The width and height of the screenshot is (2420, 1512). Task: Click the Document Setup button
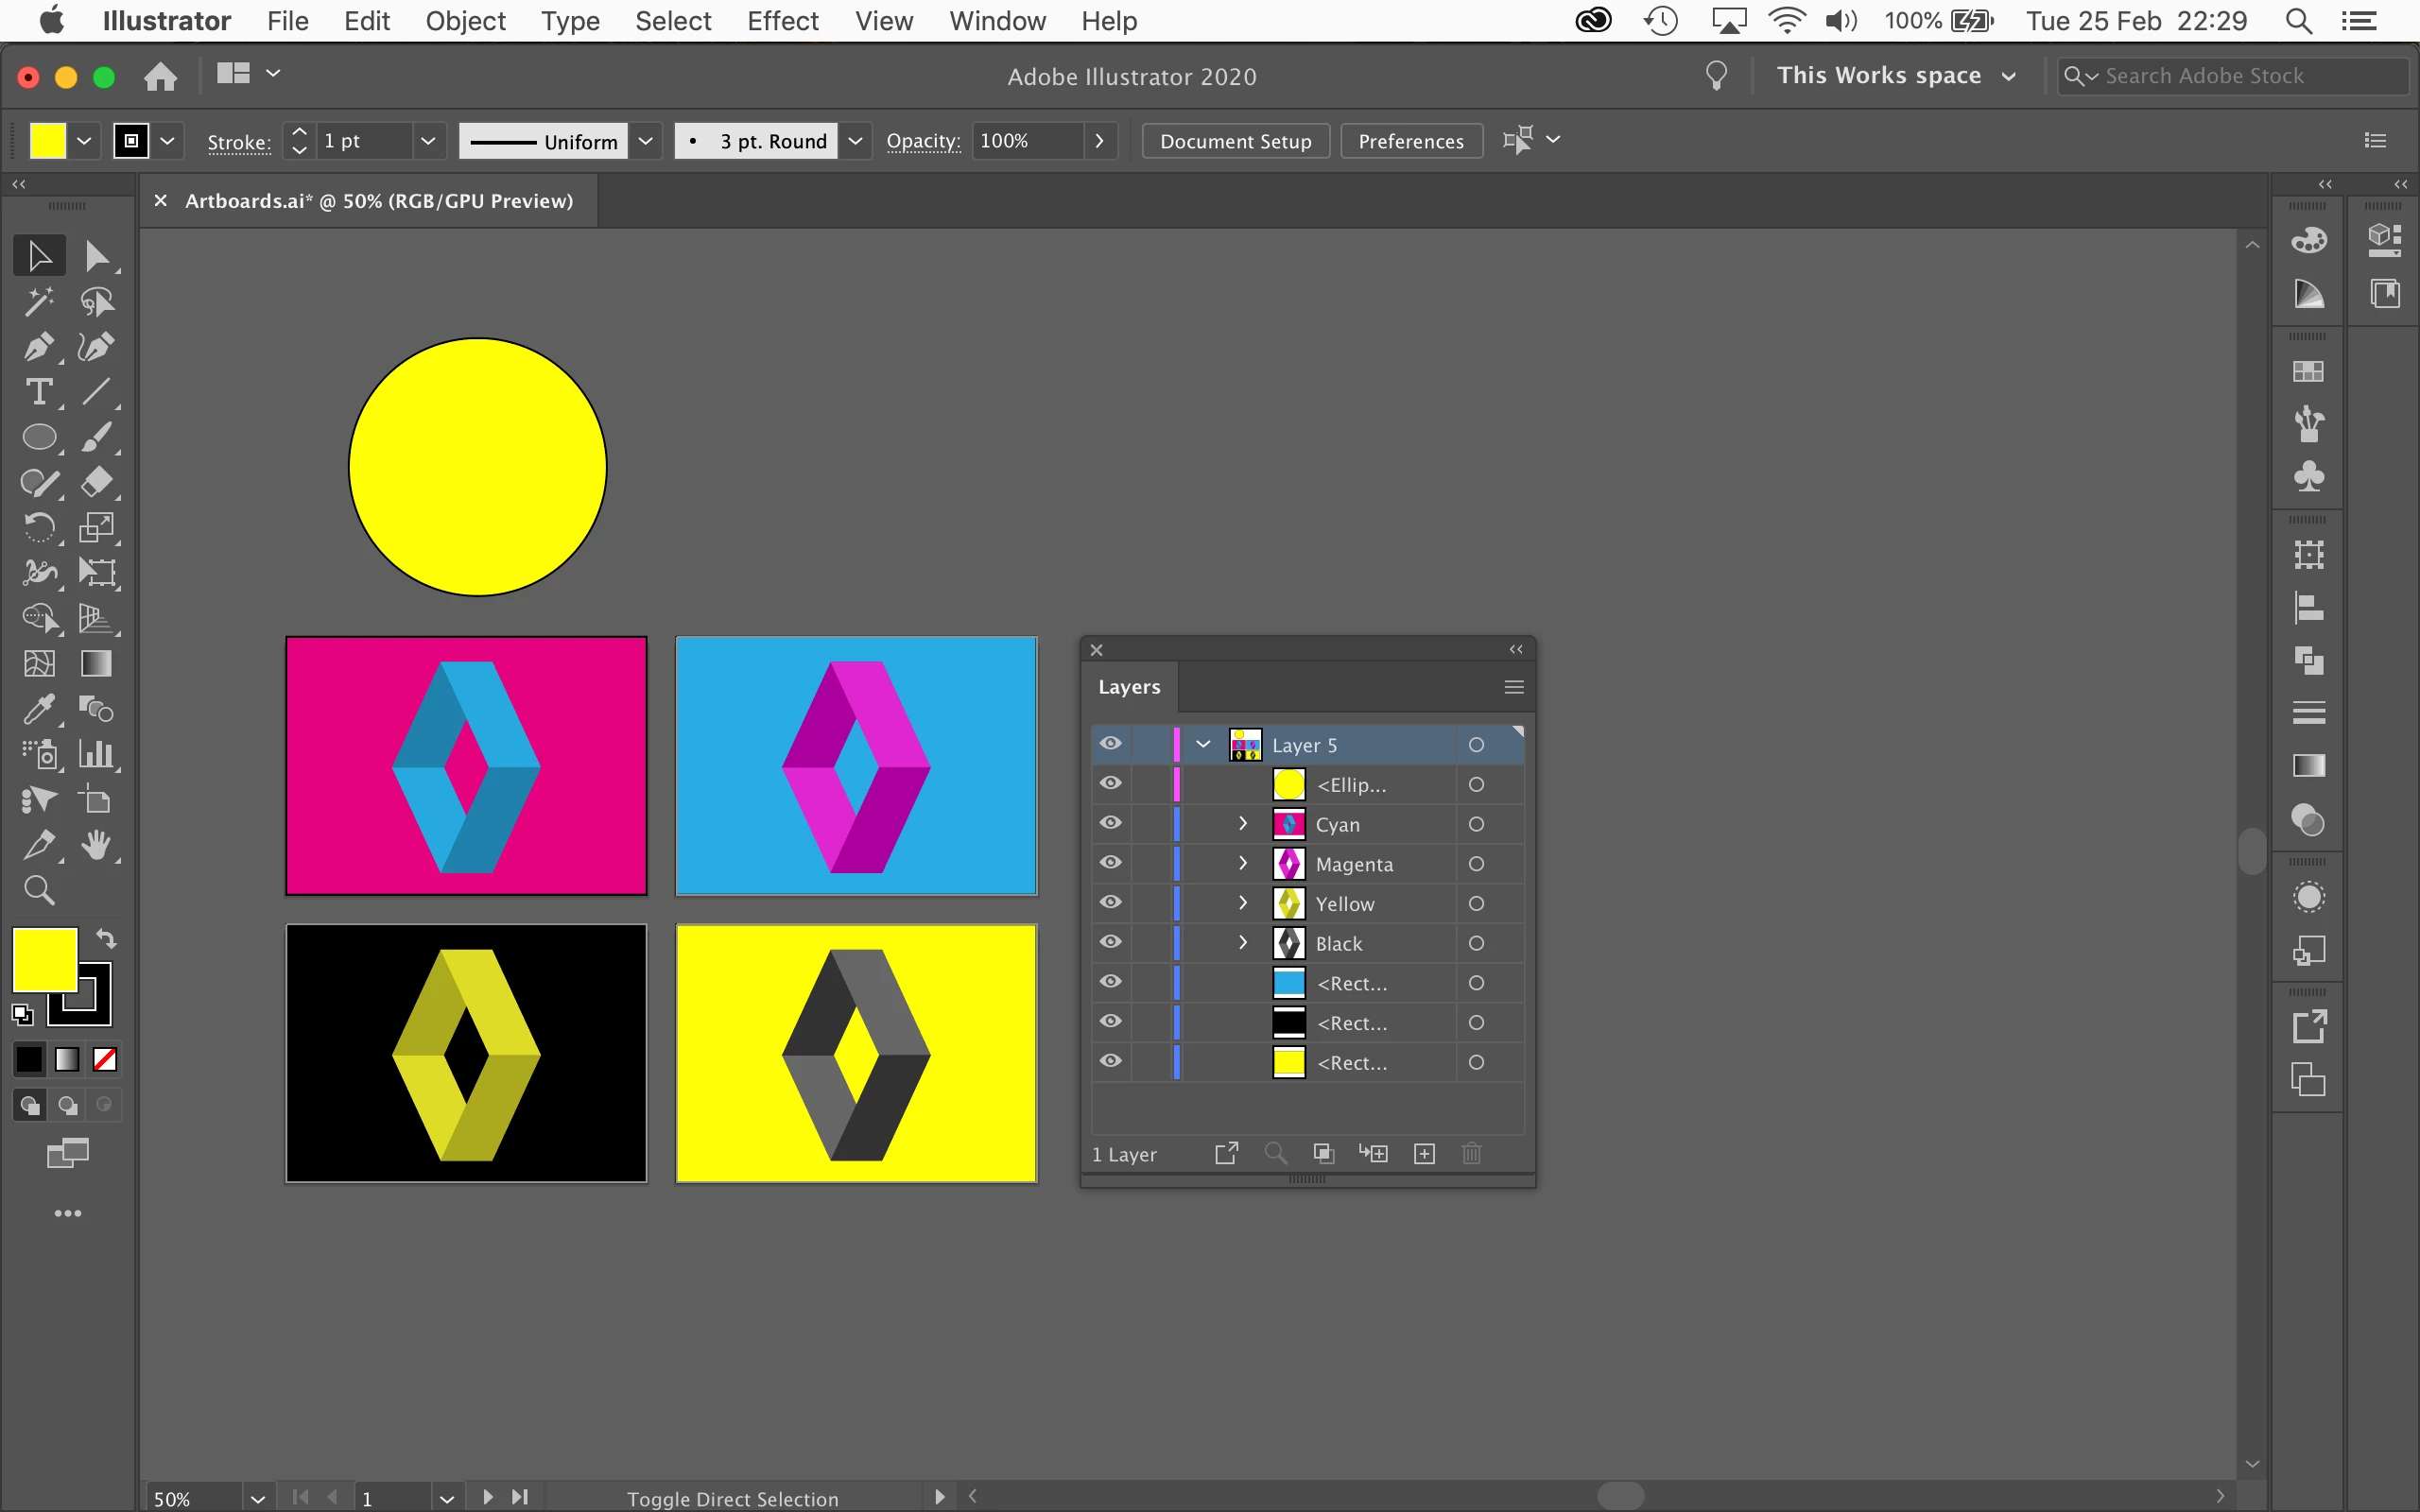(x=1235, y=141)
